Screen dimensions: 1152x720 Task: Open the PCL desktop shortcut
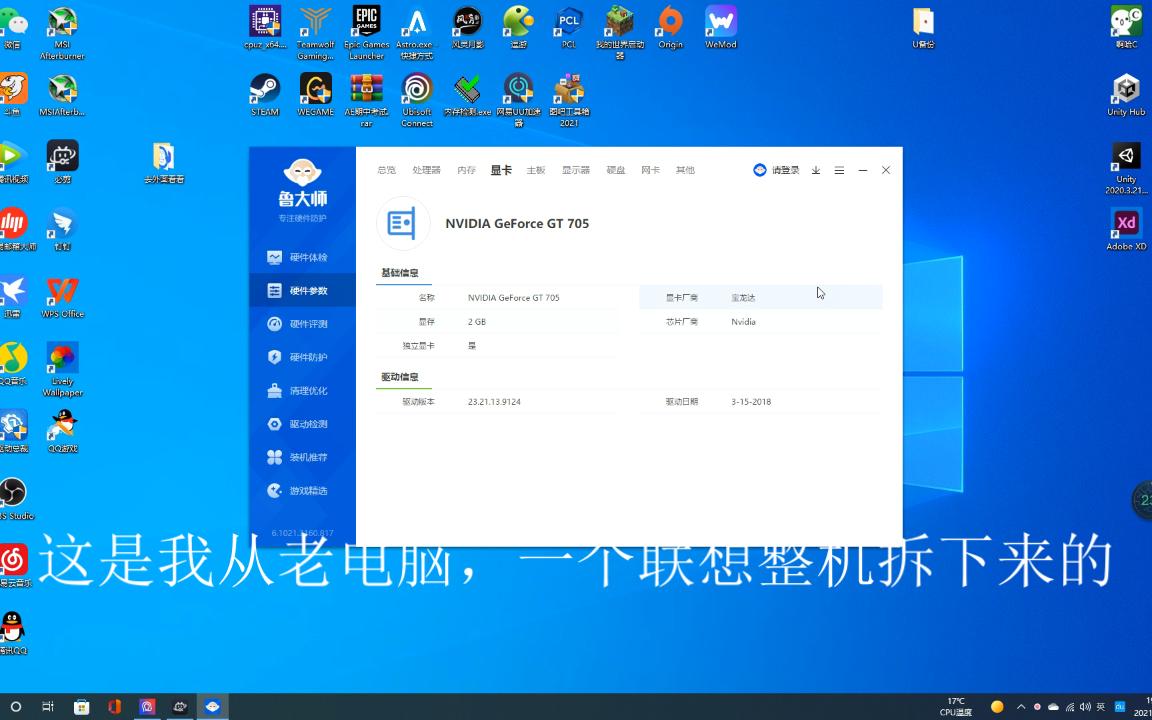click(569, 27)
